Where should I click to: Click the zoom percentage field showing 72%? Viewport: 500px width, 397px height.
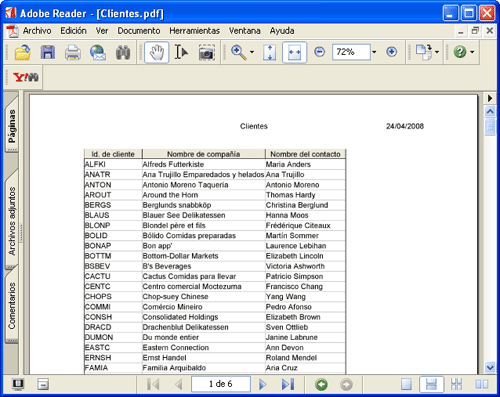(x=351, y=52)
